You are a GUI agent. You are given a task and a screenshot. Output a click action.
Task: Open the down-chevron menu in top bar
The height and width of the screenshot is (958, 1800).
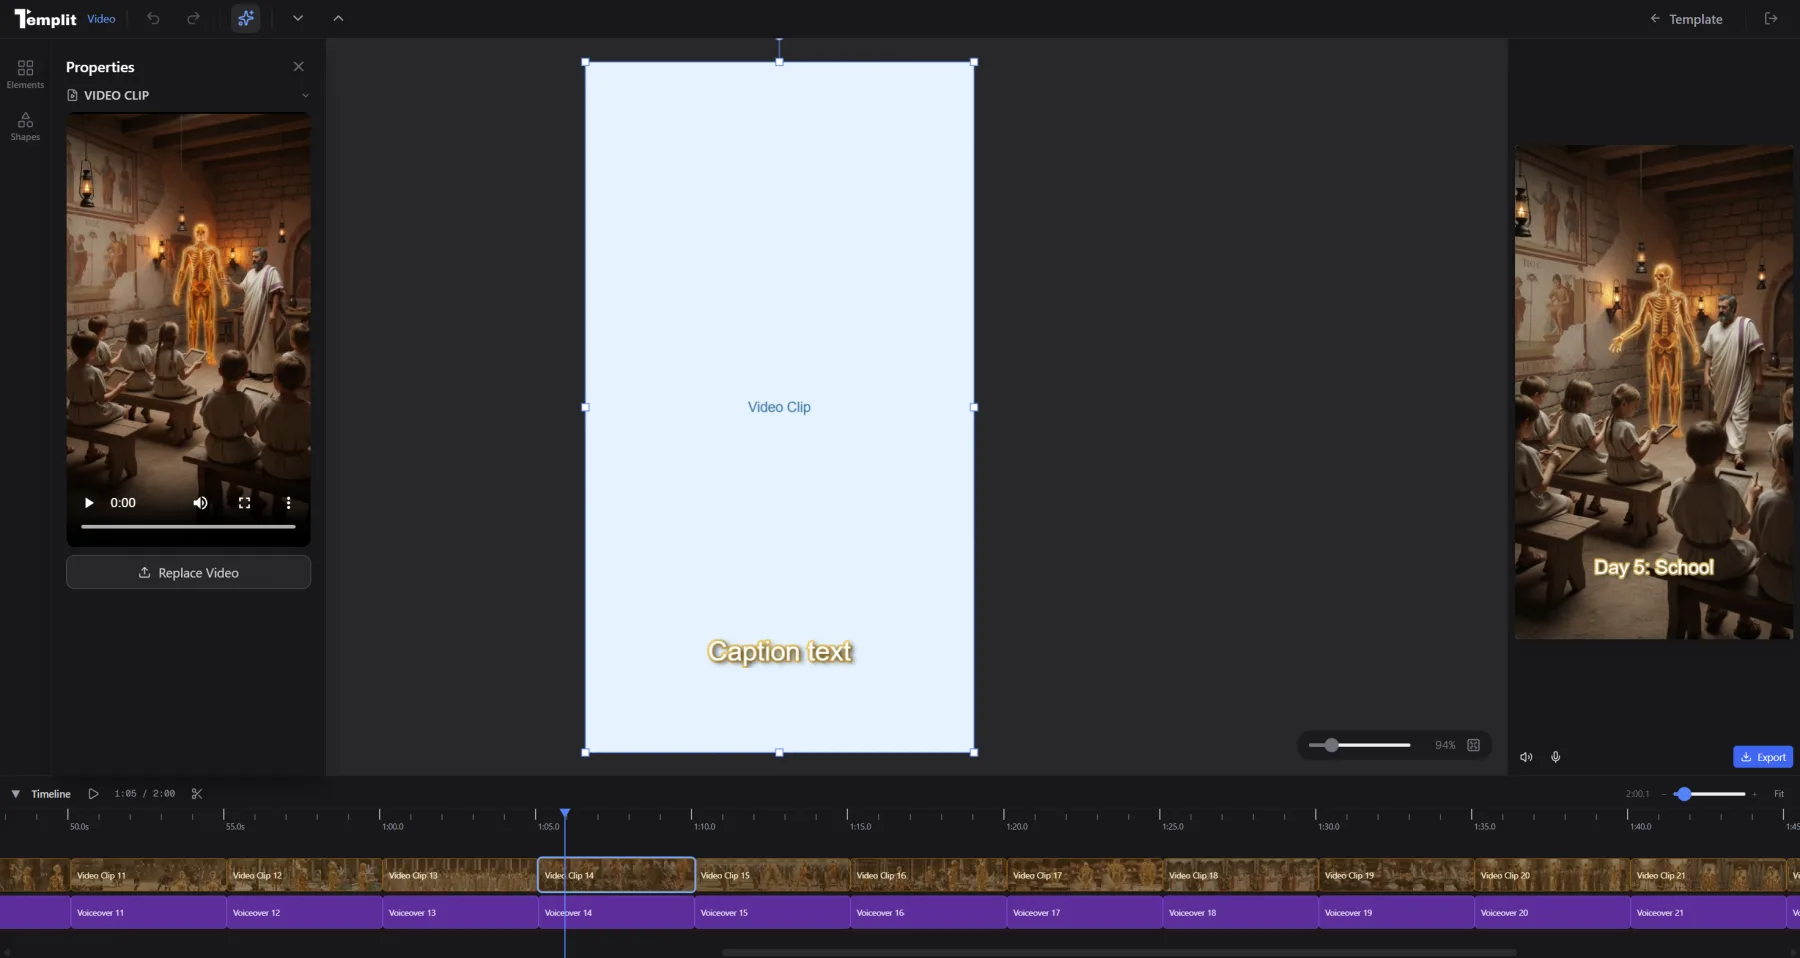298,18
